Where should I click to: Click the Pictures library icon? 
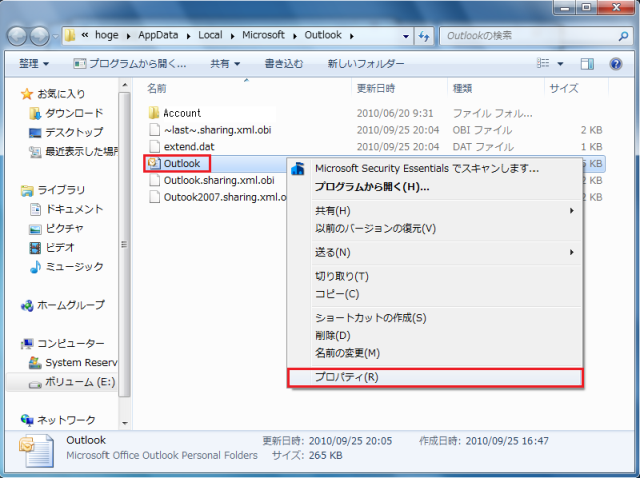[x=35, y=229]
